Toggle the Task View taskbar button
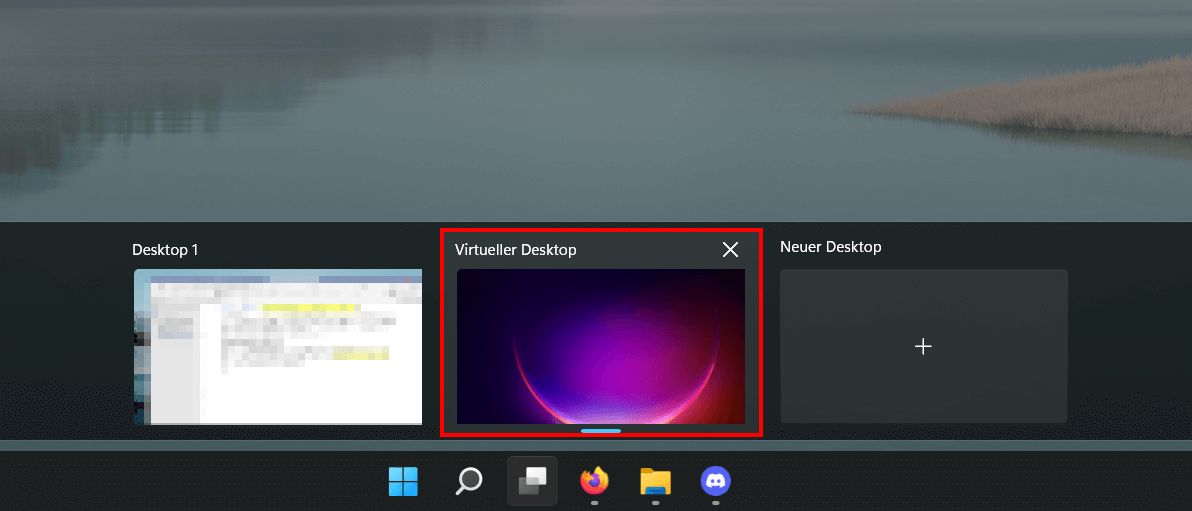This screenshot has height=511, width=1192. pos(532,481)
